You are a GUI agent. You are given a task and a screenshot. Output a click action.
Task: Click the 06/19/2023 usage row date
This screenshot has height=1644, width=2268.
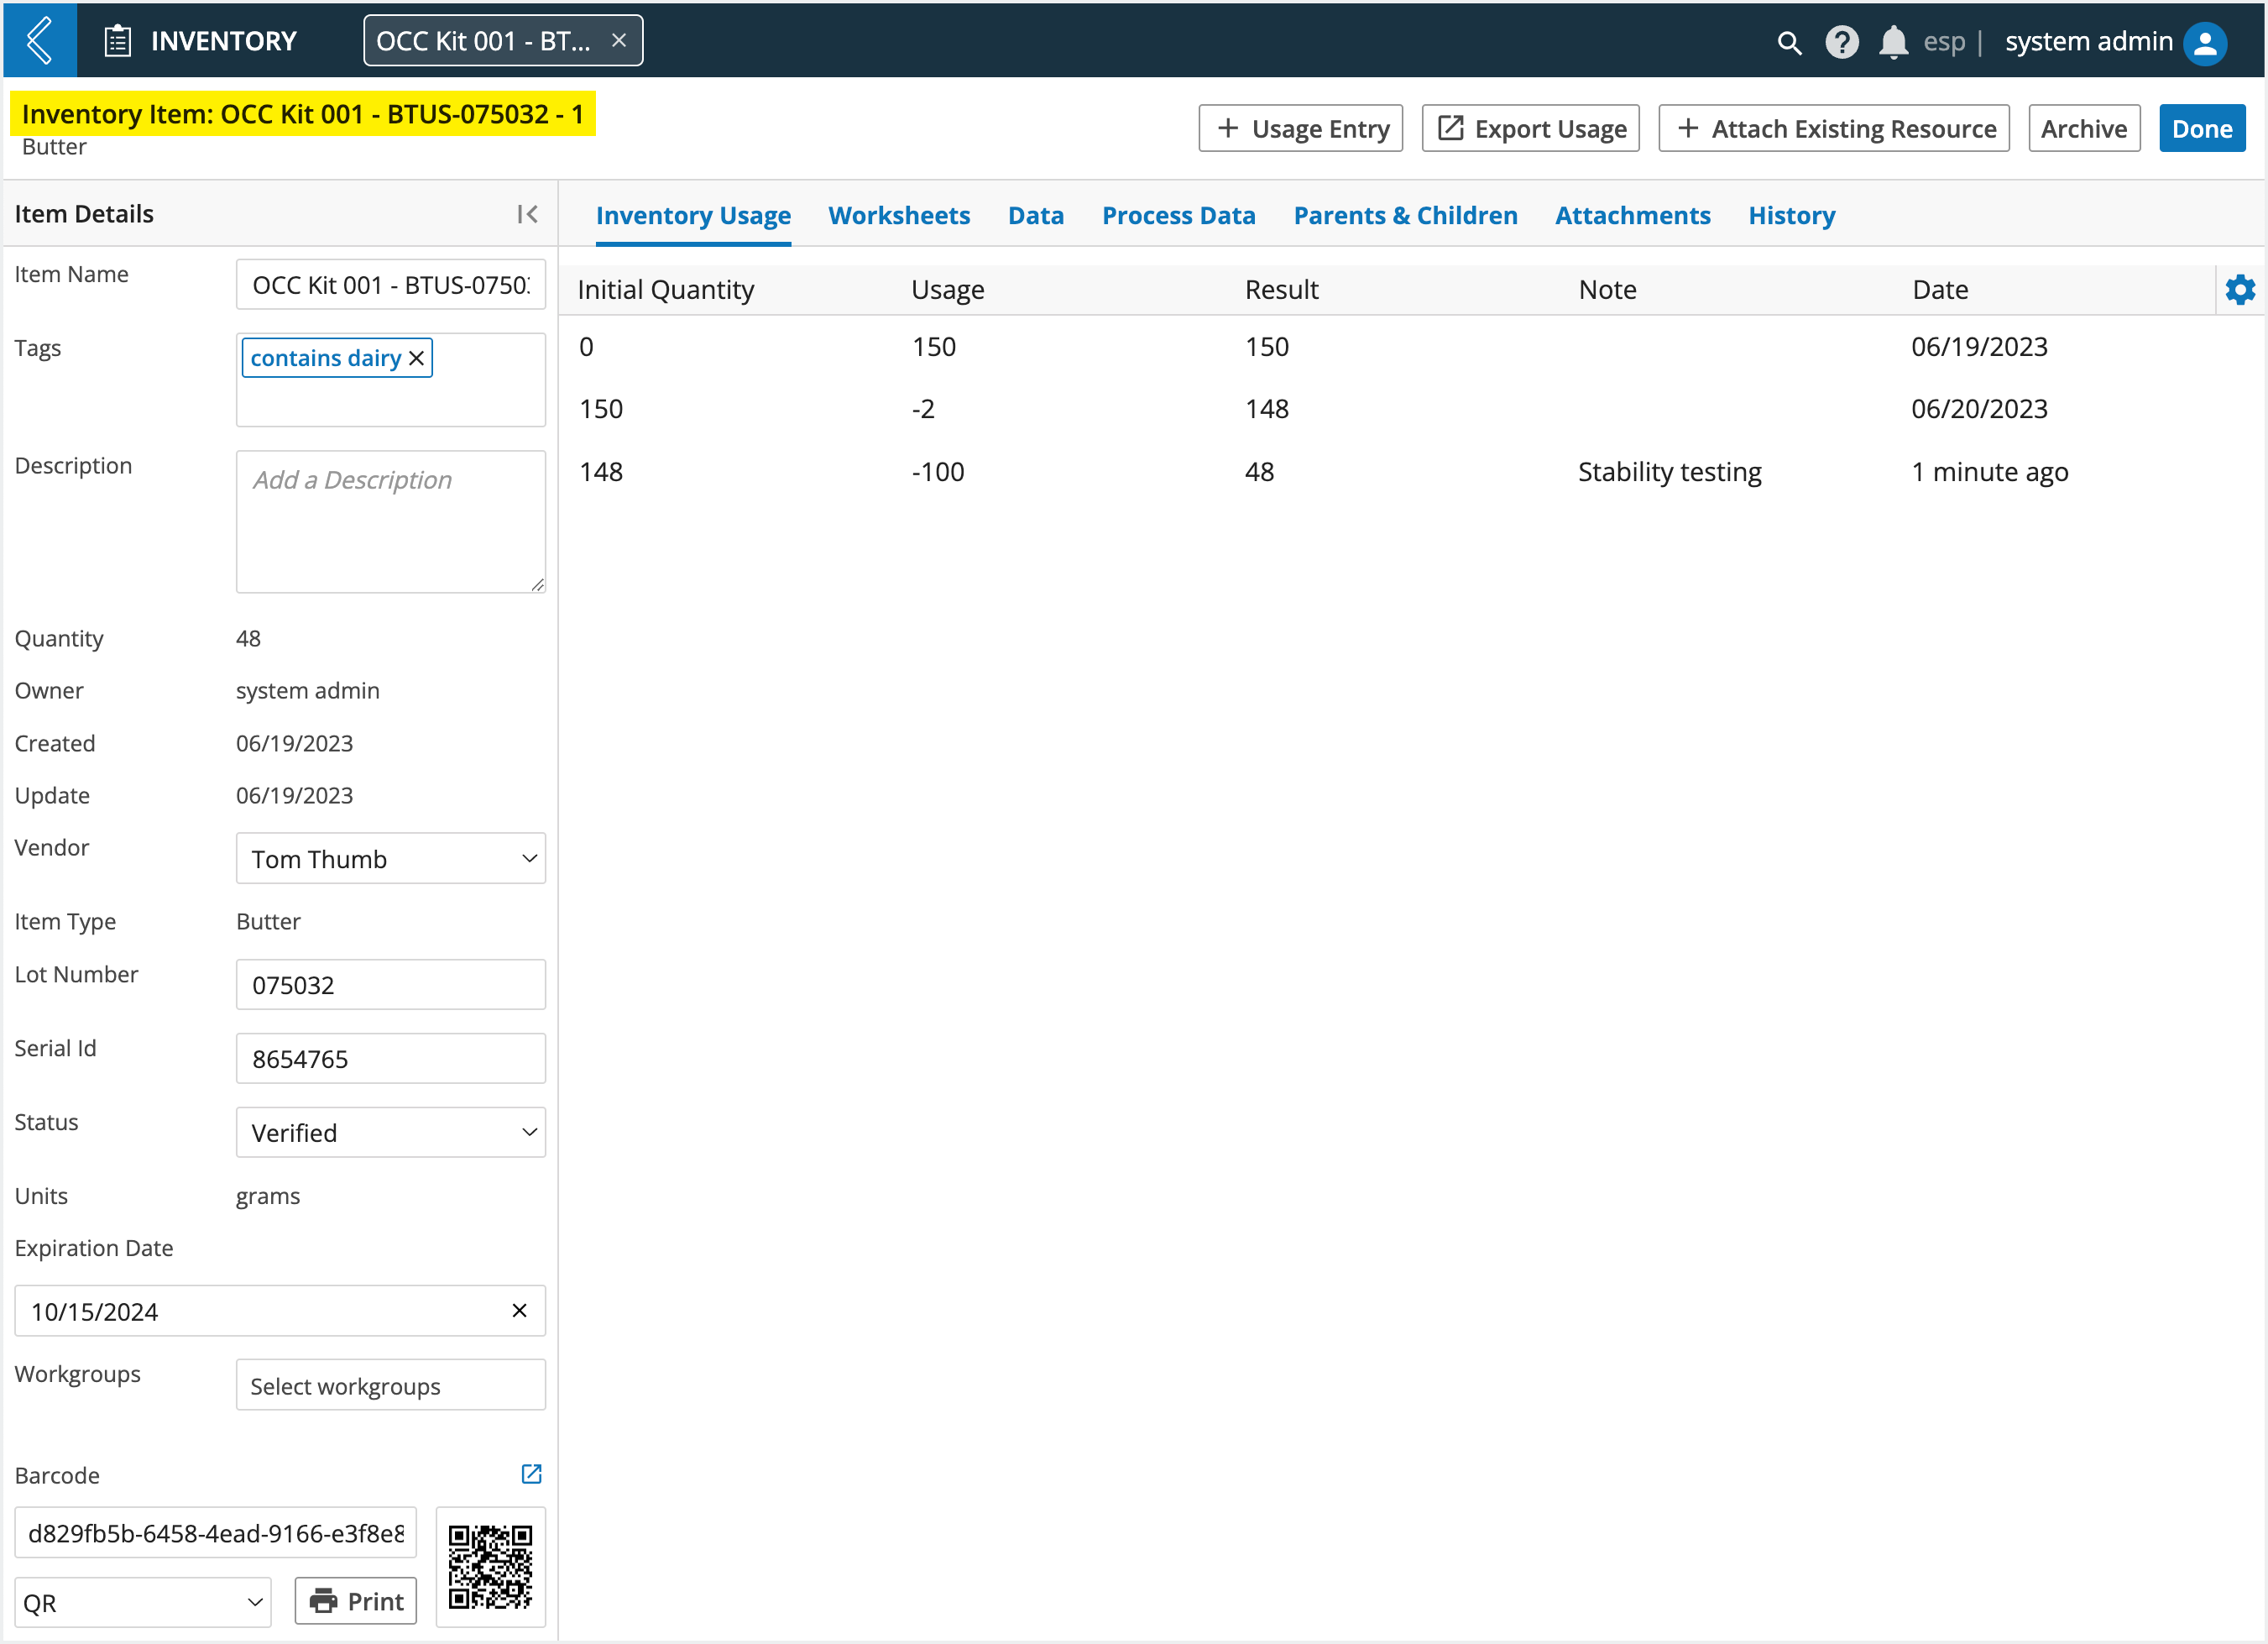tap(1979, 347)
